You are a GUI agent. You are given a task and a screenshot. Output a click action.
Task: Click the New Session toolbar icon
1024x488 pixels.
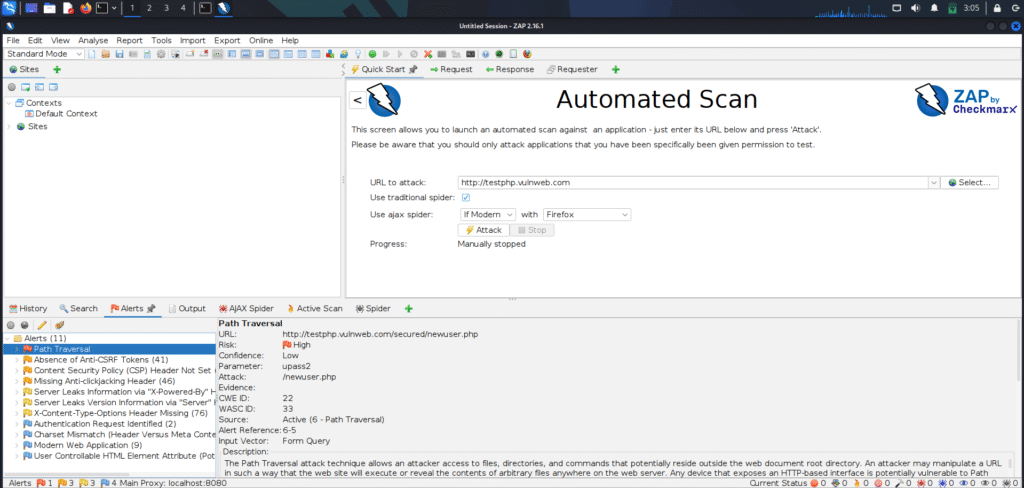[92, 54]
